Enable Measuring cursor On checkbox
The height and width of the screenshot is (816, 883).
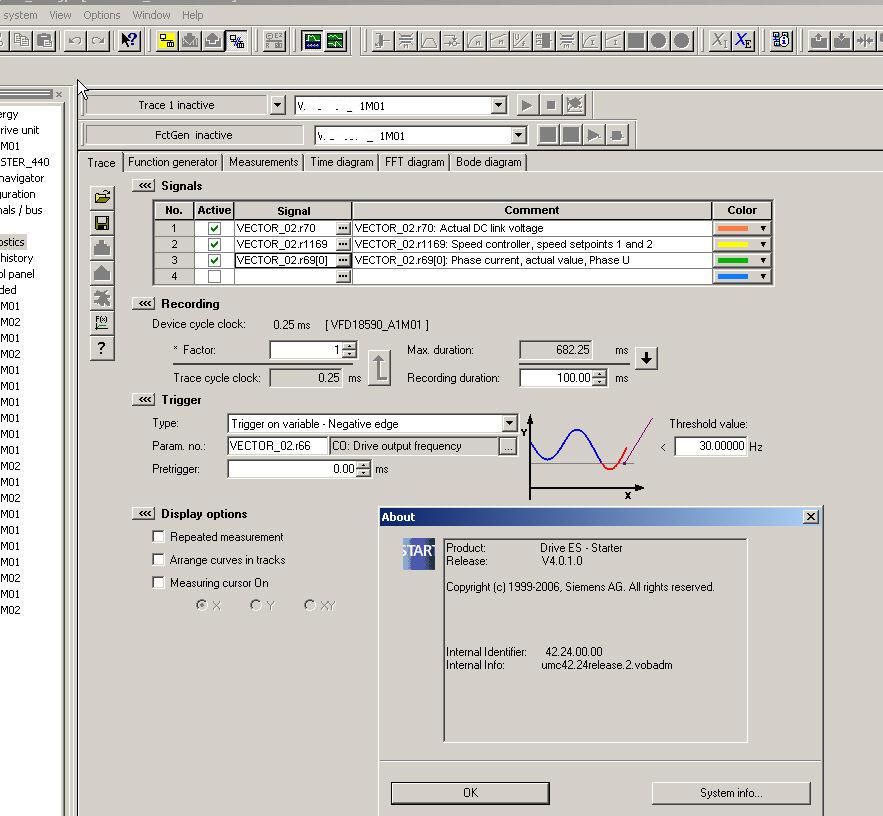click(158, 582)
